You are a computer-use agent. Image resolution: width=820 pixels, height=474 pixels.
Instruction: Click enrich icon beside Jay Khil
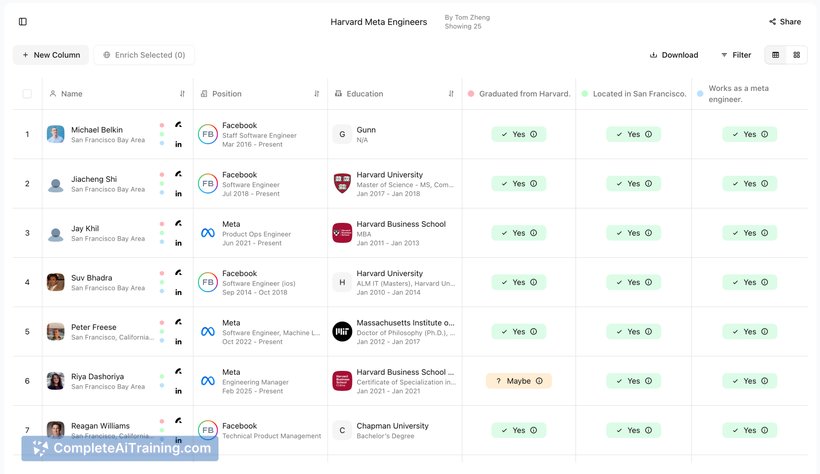point(178,223)
